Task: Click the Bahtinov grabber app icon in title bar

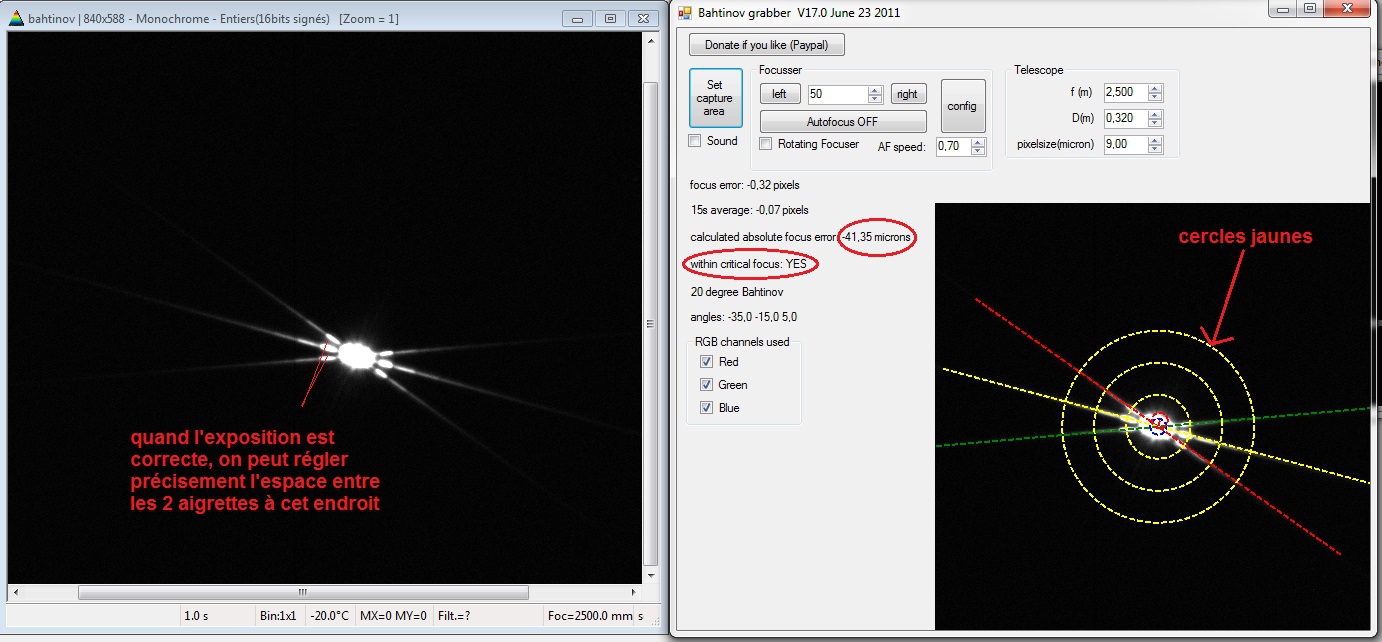Action: (685, 12)
